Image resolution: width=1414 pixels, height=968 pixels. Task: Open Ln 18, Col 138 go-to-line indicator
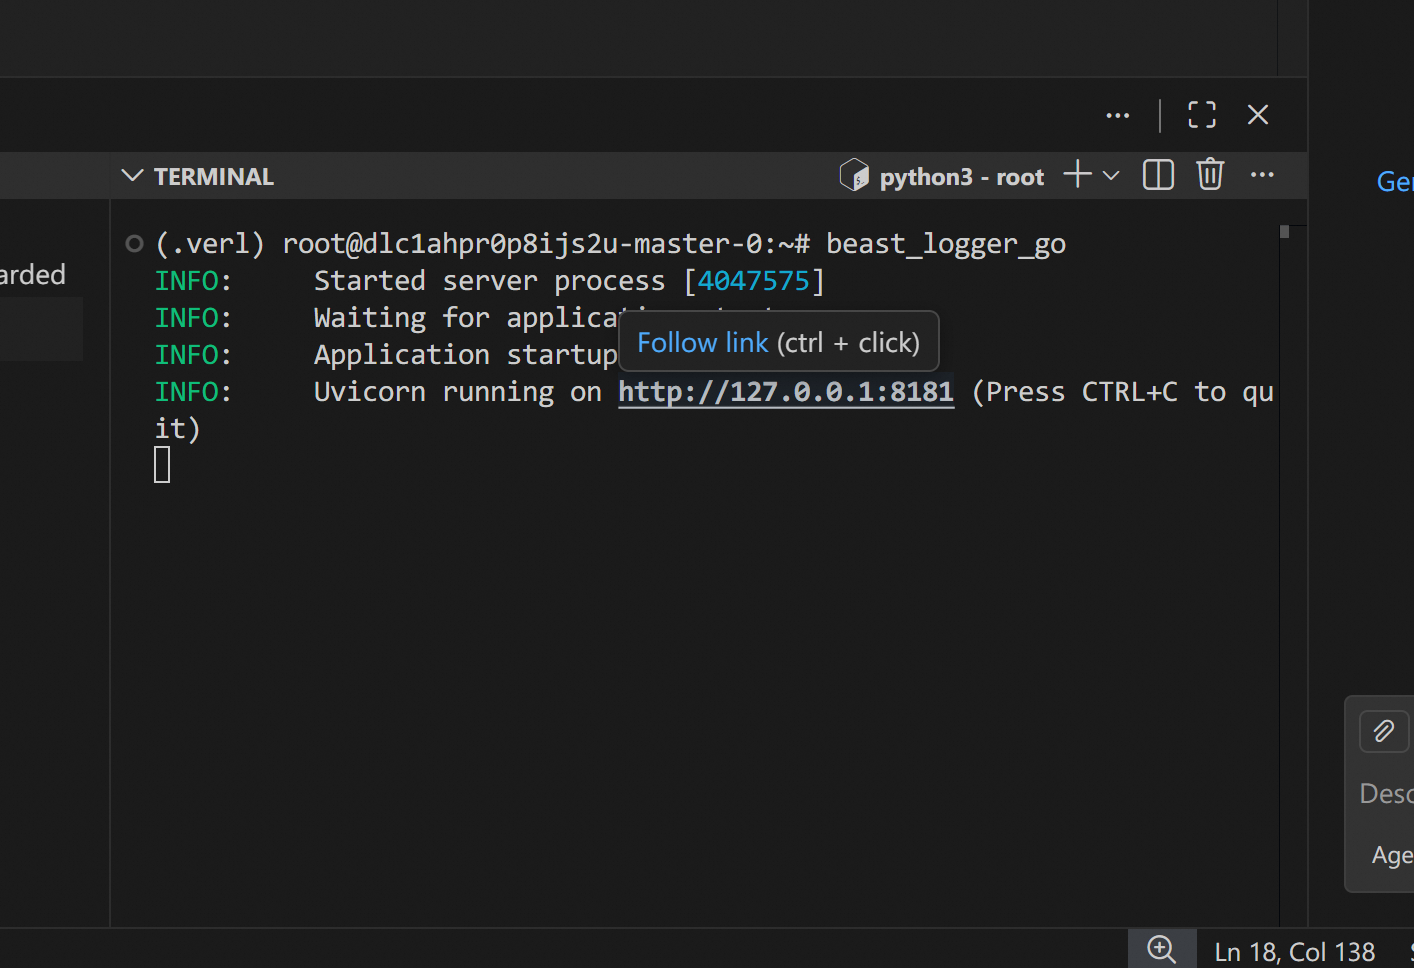[x=1294, y=952]
